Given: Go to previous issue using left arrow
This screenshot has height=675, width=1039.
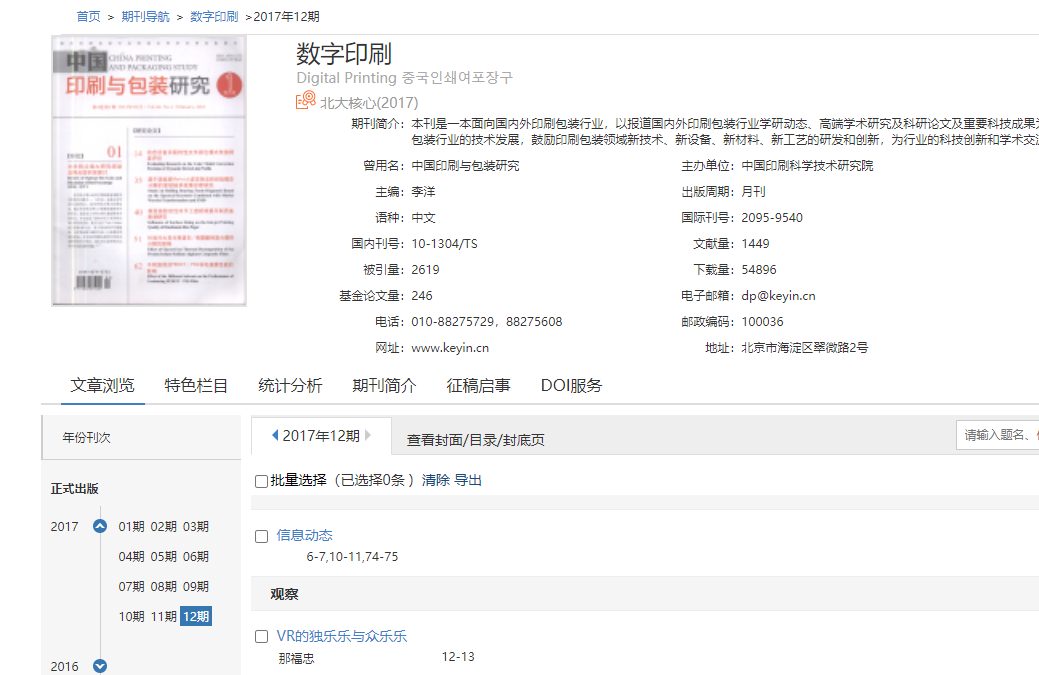Looking at the screenshot, I should [x=275, y=435].
